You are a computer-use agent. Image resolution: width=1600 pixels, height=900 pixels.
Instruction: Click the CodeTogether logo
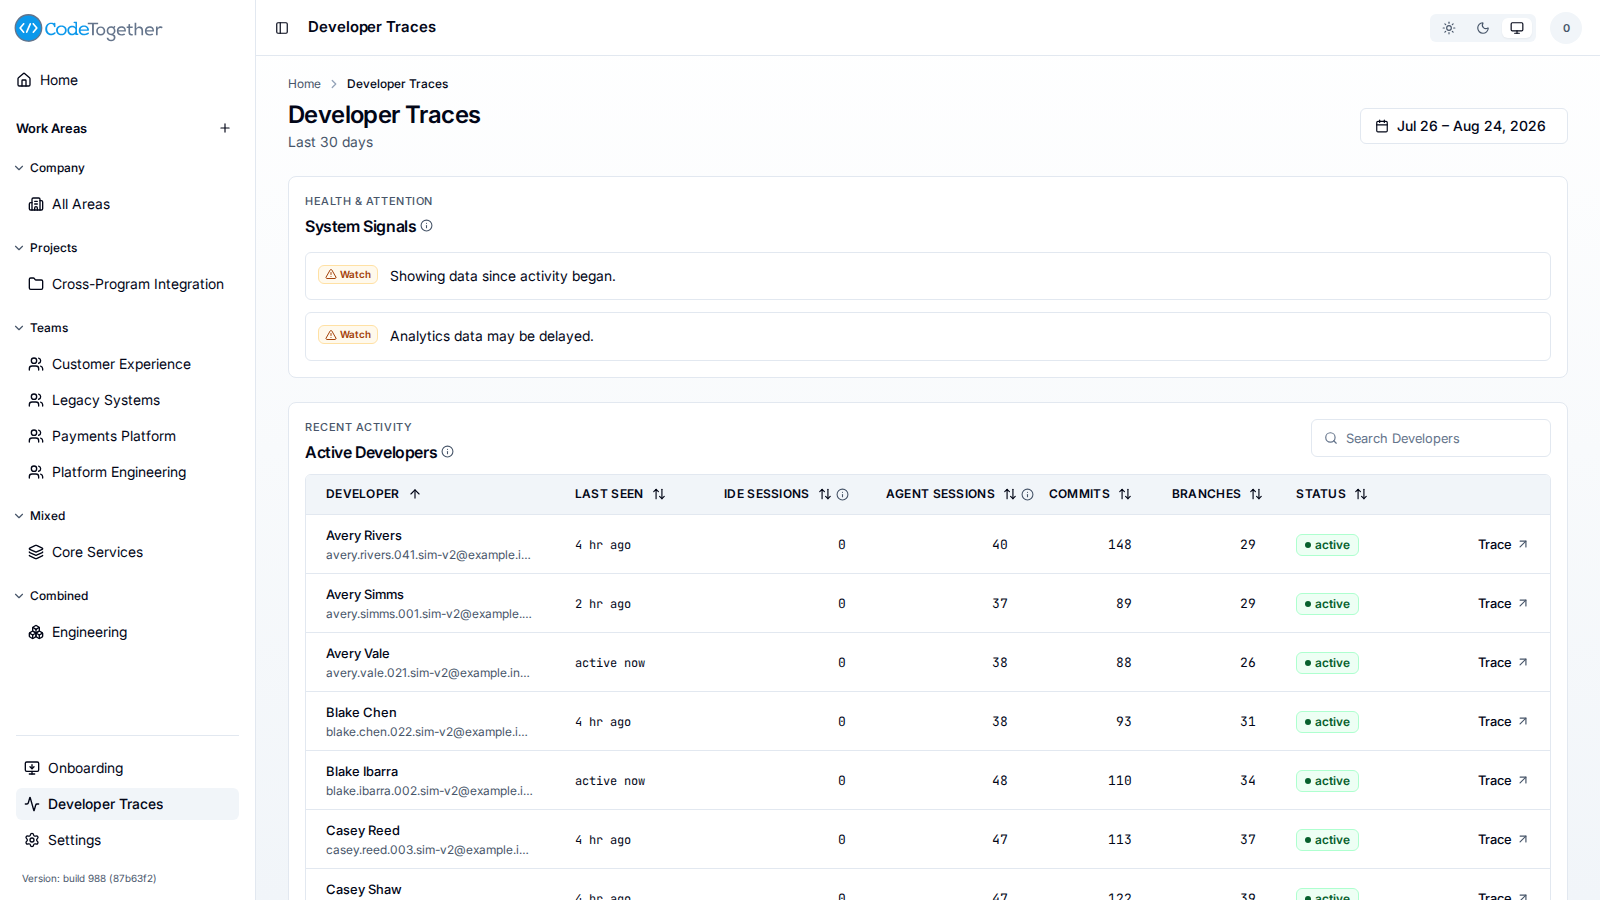(89, 29)
